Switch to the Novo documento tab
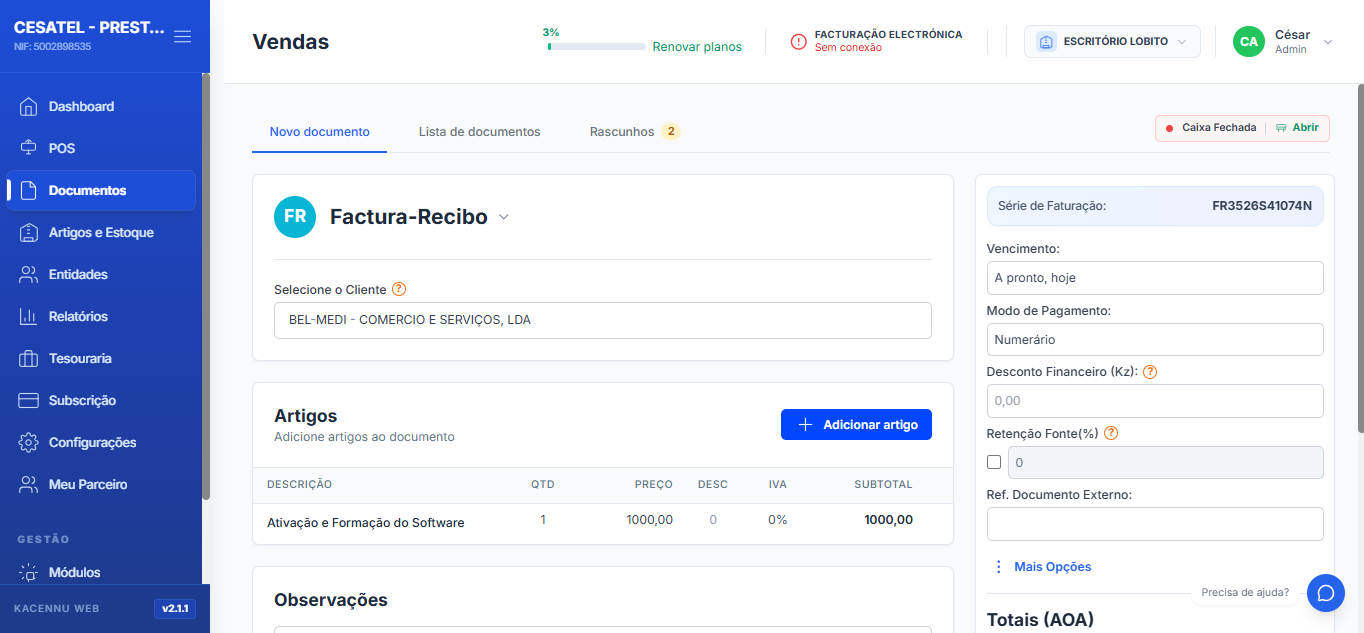 point(320,132)
